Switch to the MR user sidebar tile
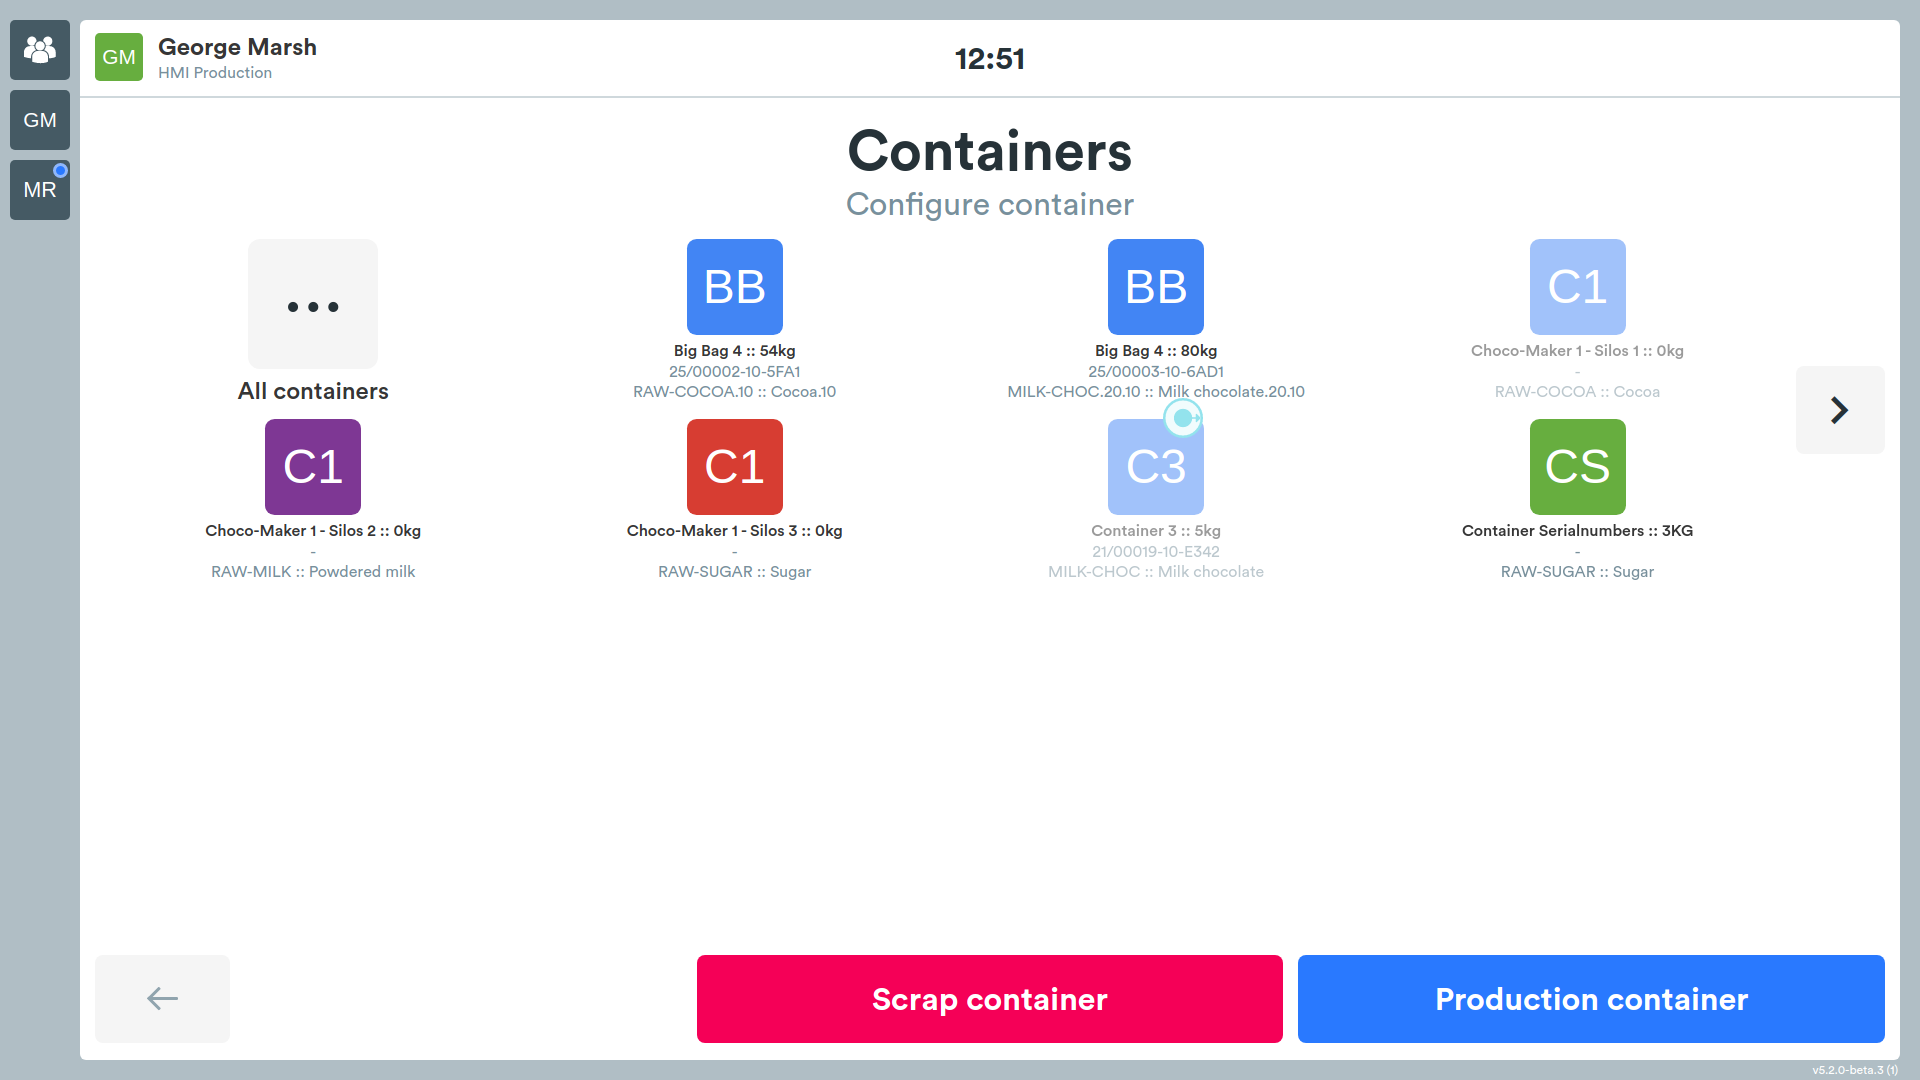Viewport: 1920px width, 1080px height. [40, 190]
